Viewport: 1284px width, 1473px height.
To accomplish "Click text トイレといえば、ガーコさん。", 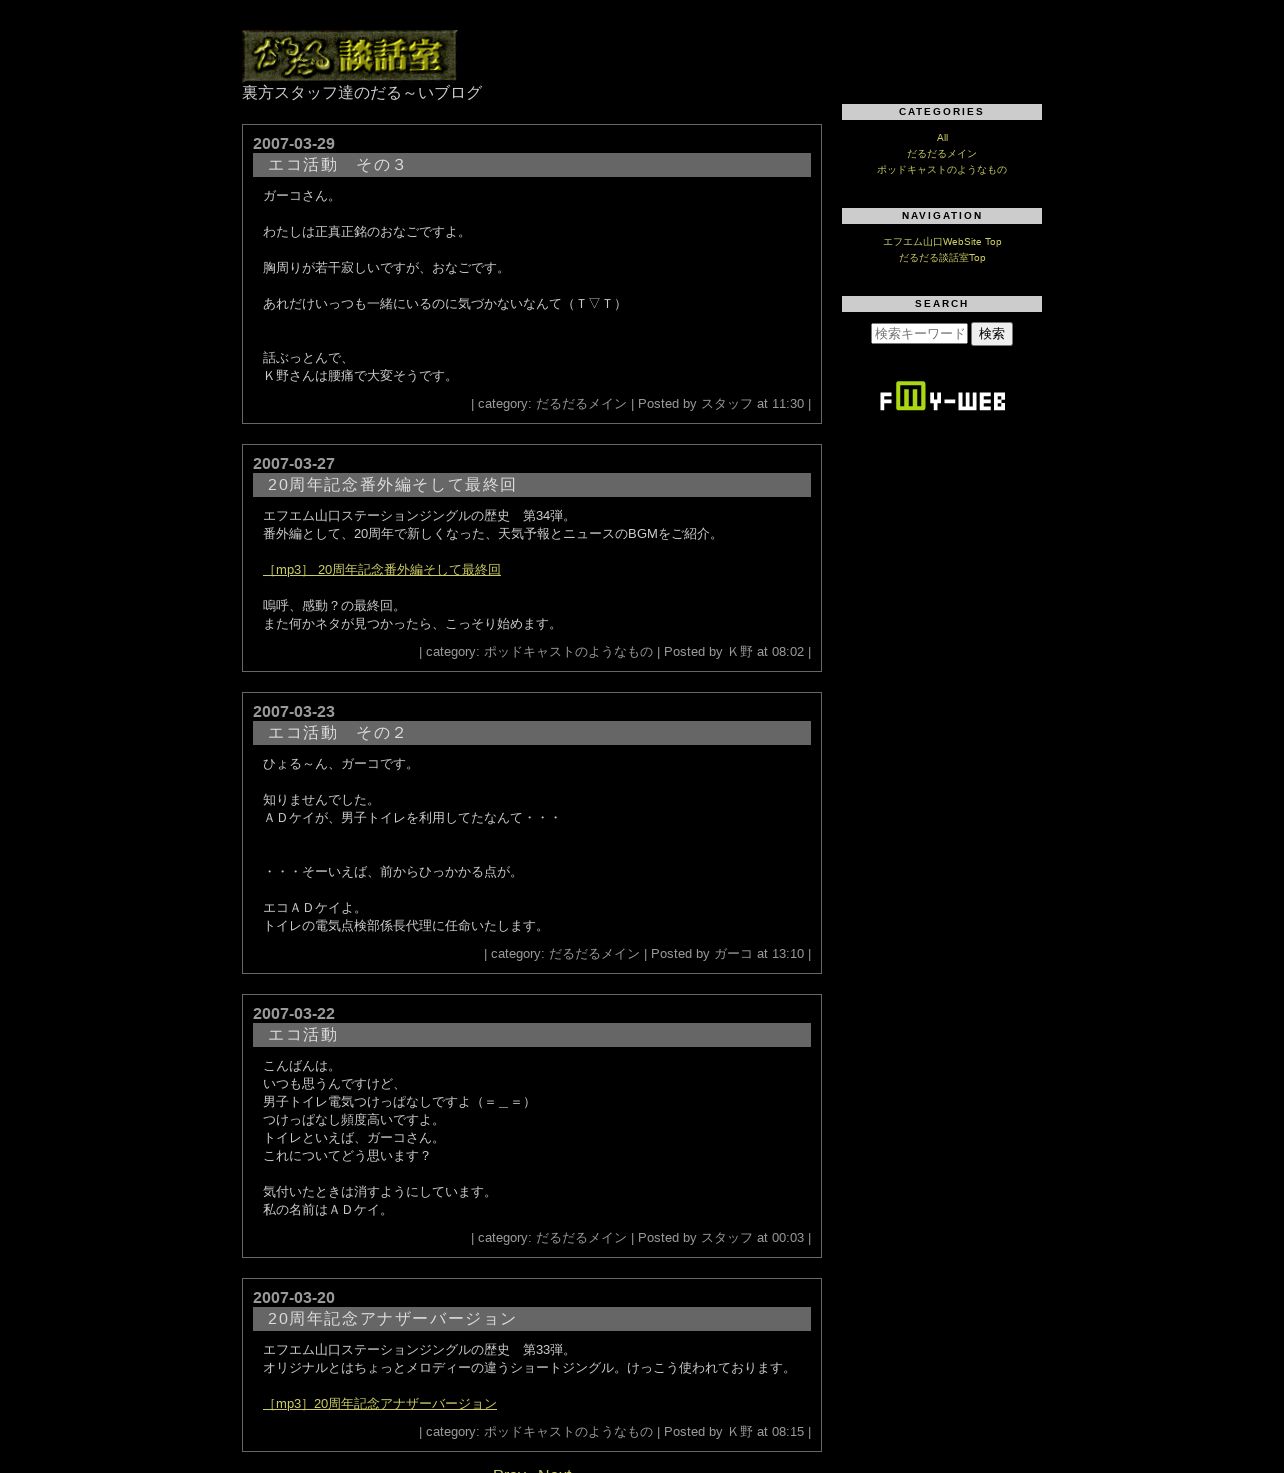I will point(354,1138).
